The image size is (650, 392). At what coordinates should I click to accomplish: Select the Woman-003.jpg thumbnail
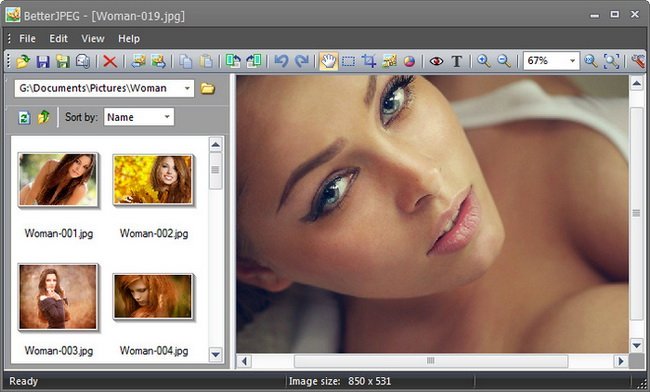(x=58, y=297)
